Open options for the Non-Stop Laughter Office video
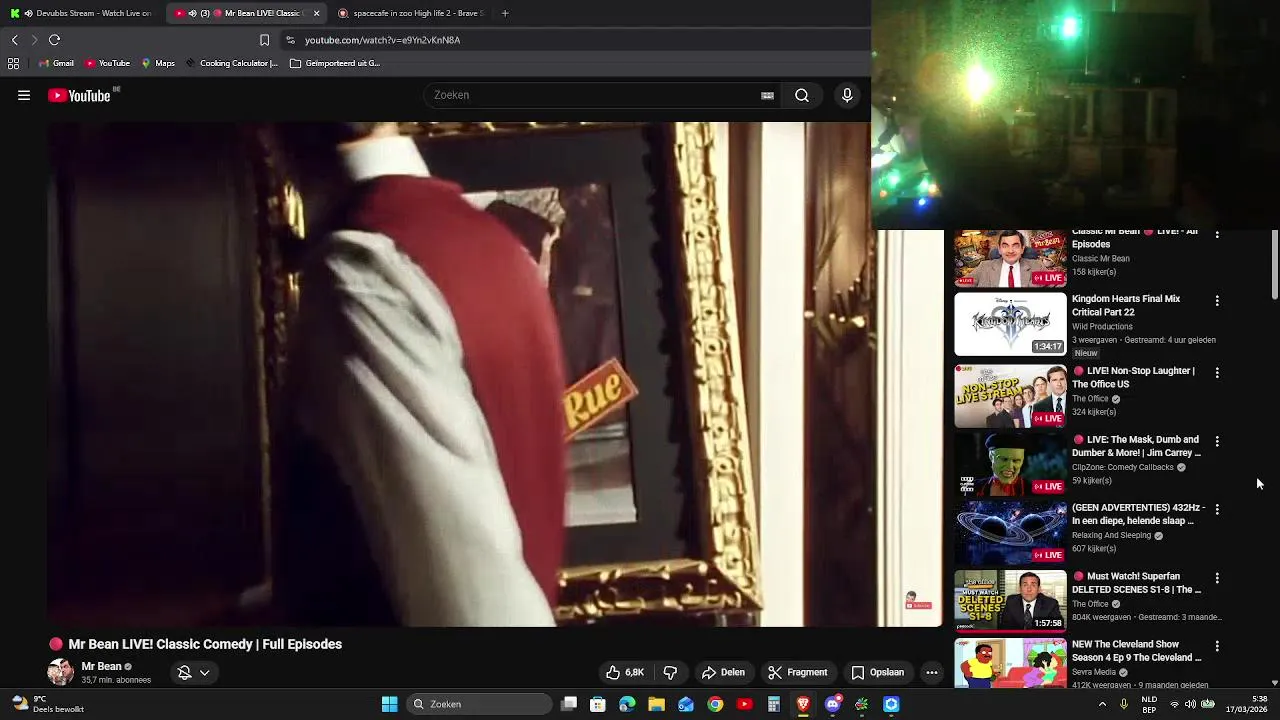This screenshot has height=720, width=1280. click(x=1217, y=372)
